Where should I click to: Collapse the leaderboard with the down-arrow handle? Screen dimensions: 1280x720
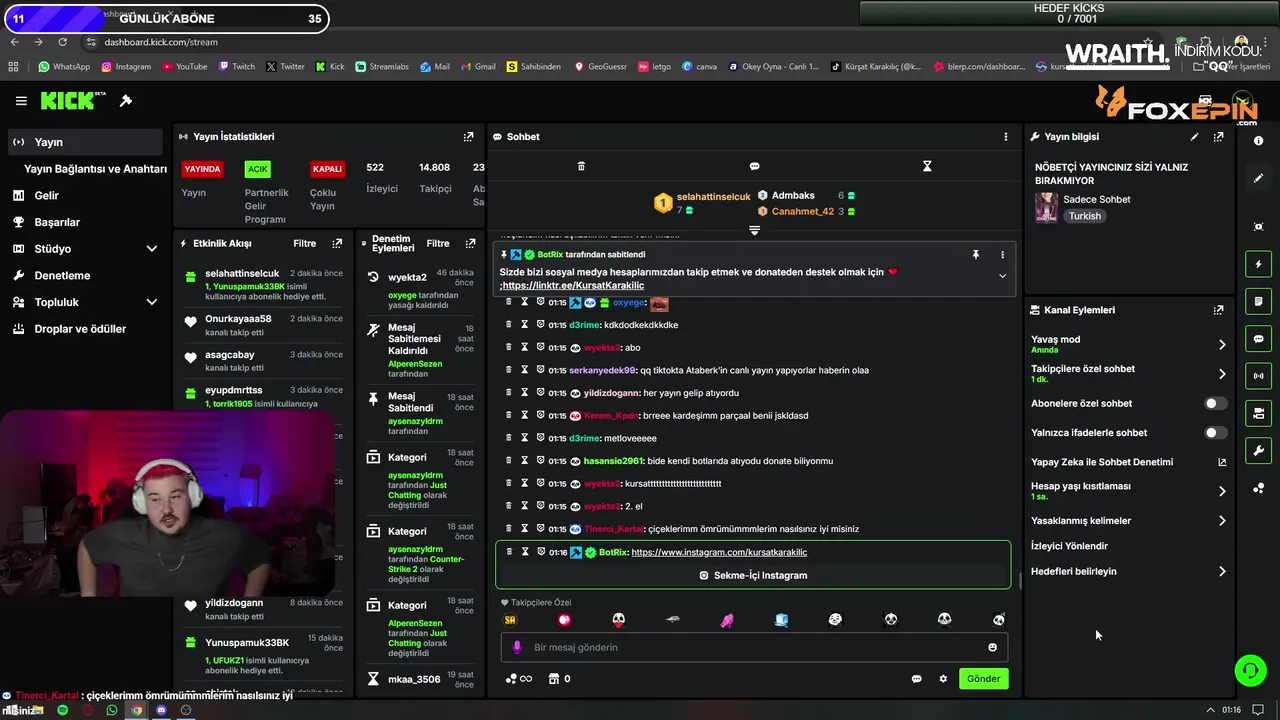754,230
